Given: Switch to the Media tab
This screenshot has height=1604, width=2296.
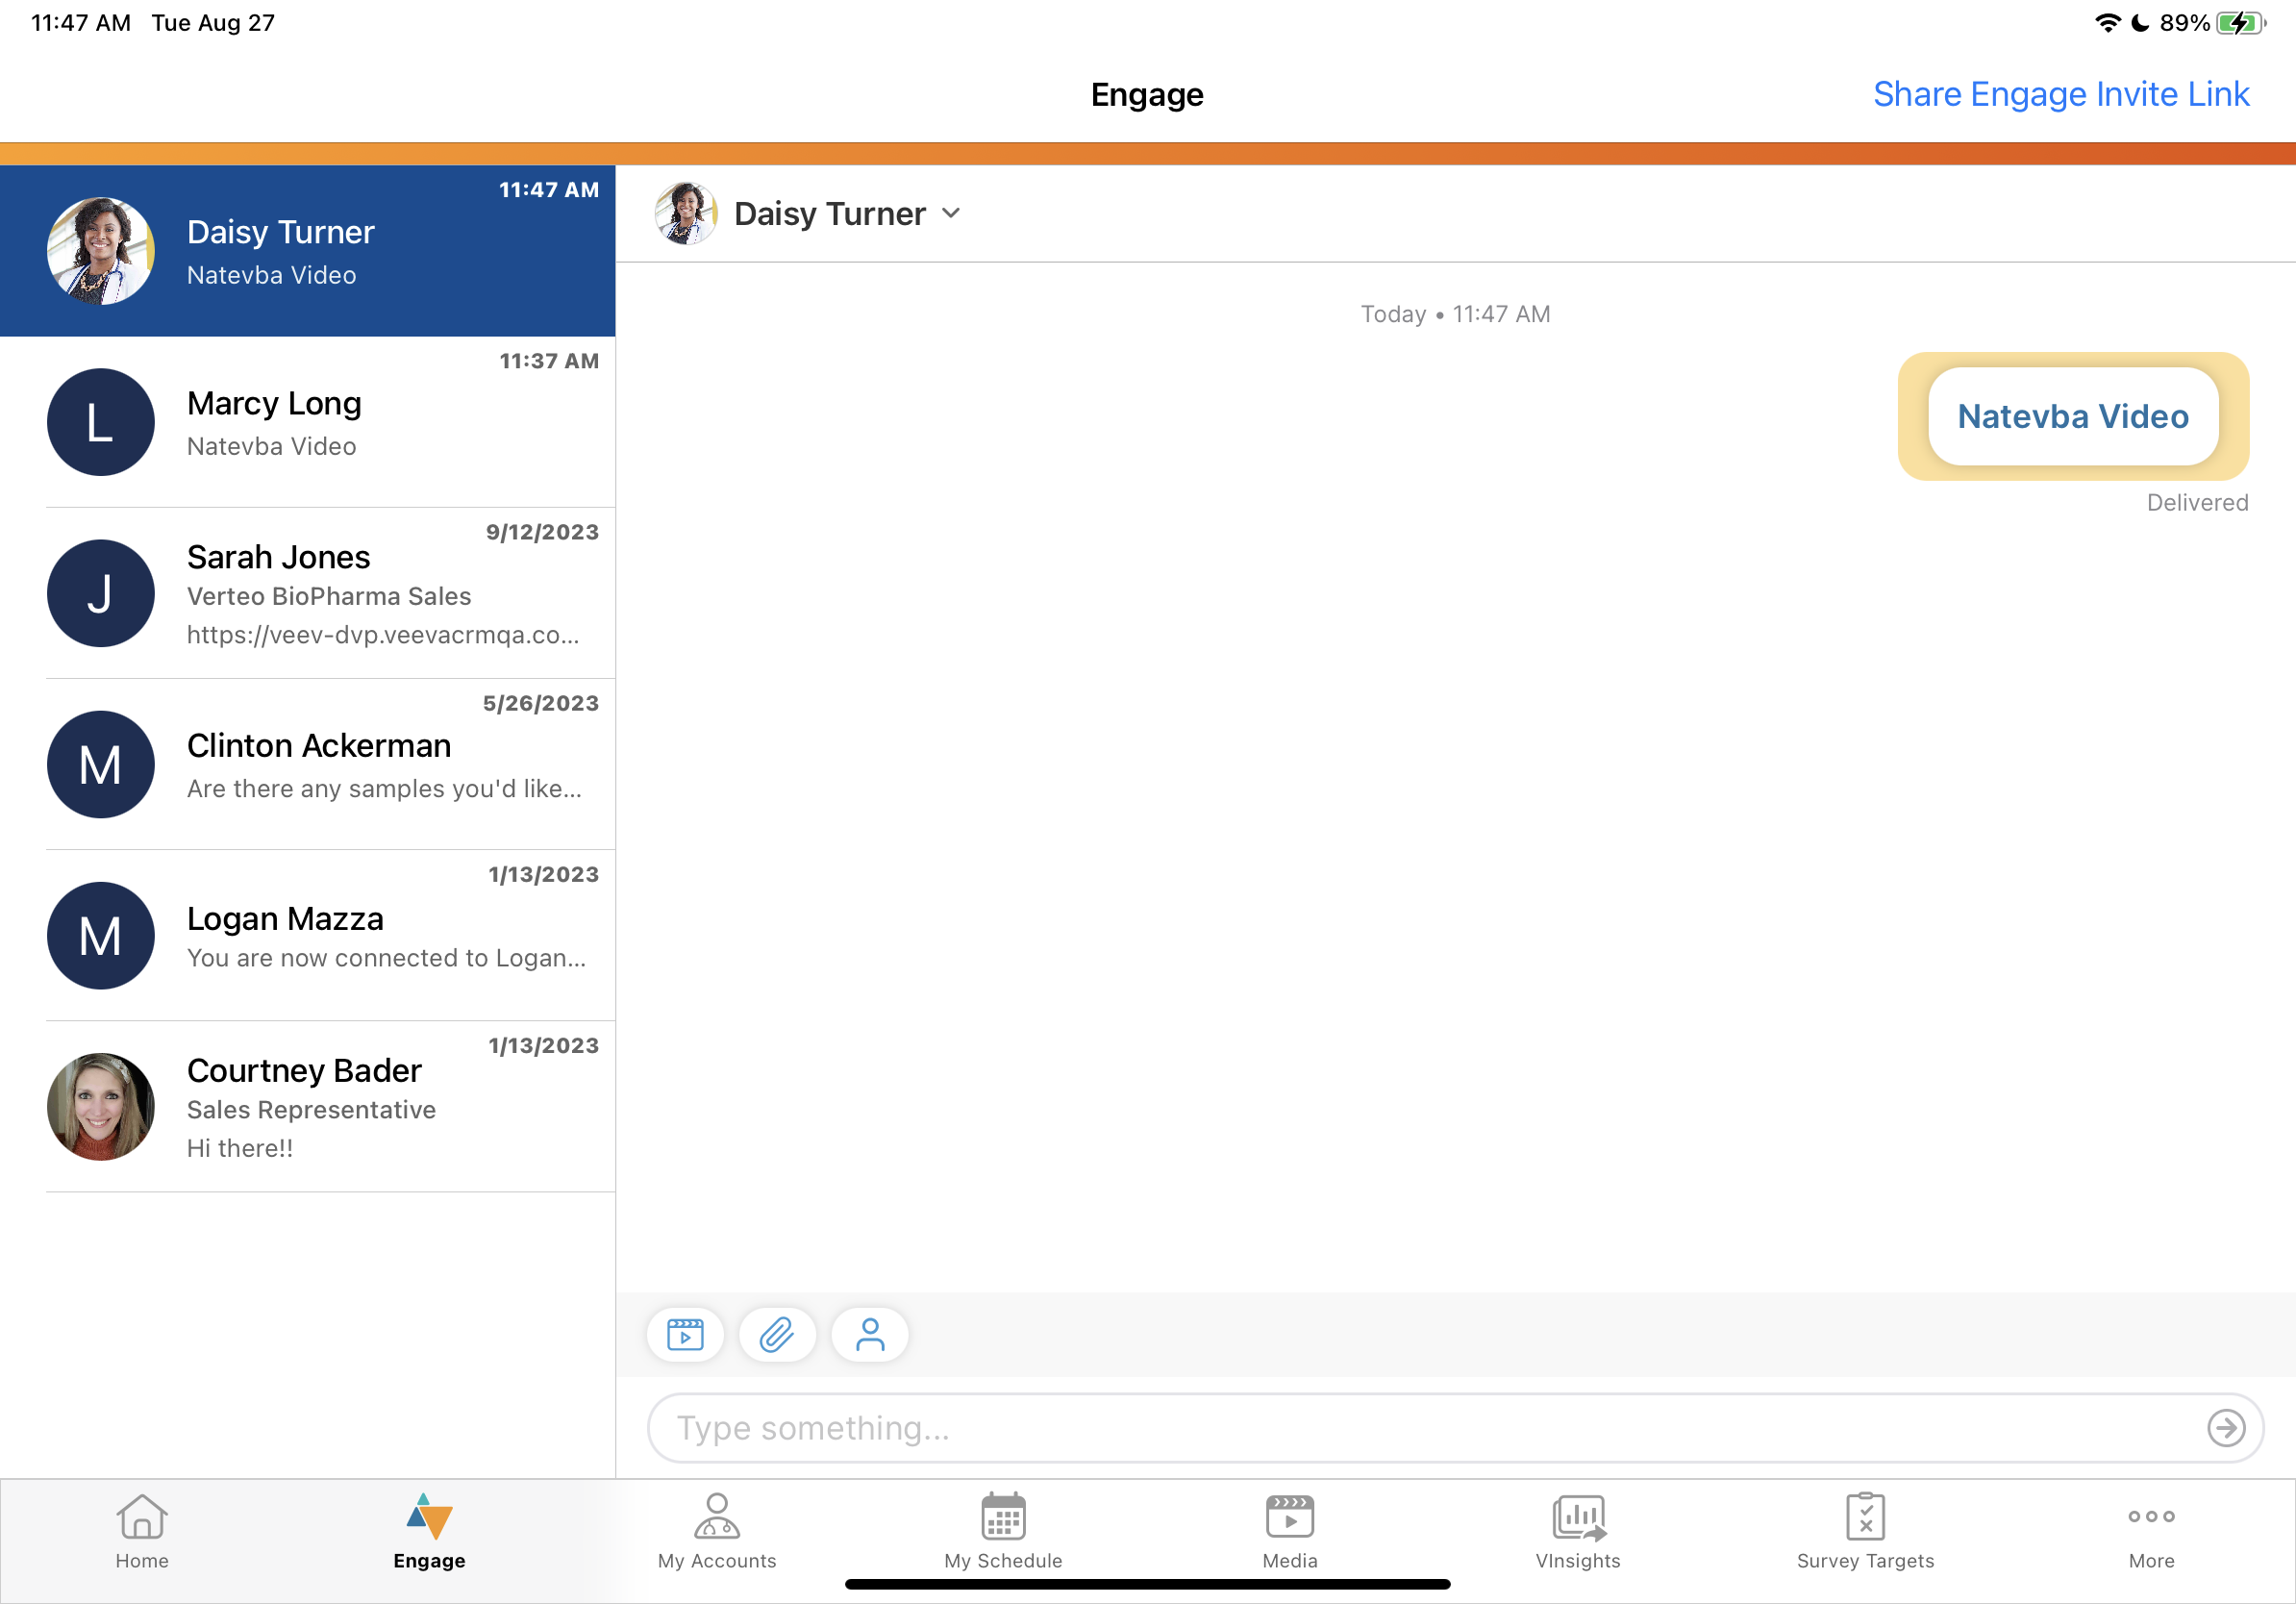Looking at the screenshot, I should pos(1290,1532).
